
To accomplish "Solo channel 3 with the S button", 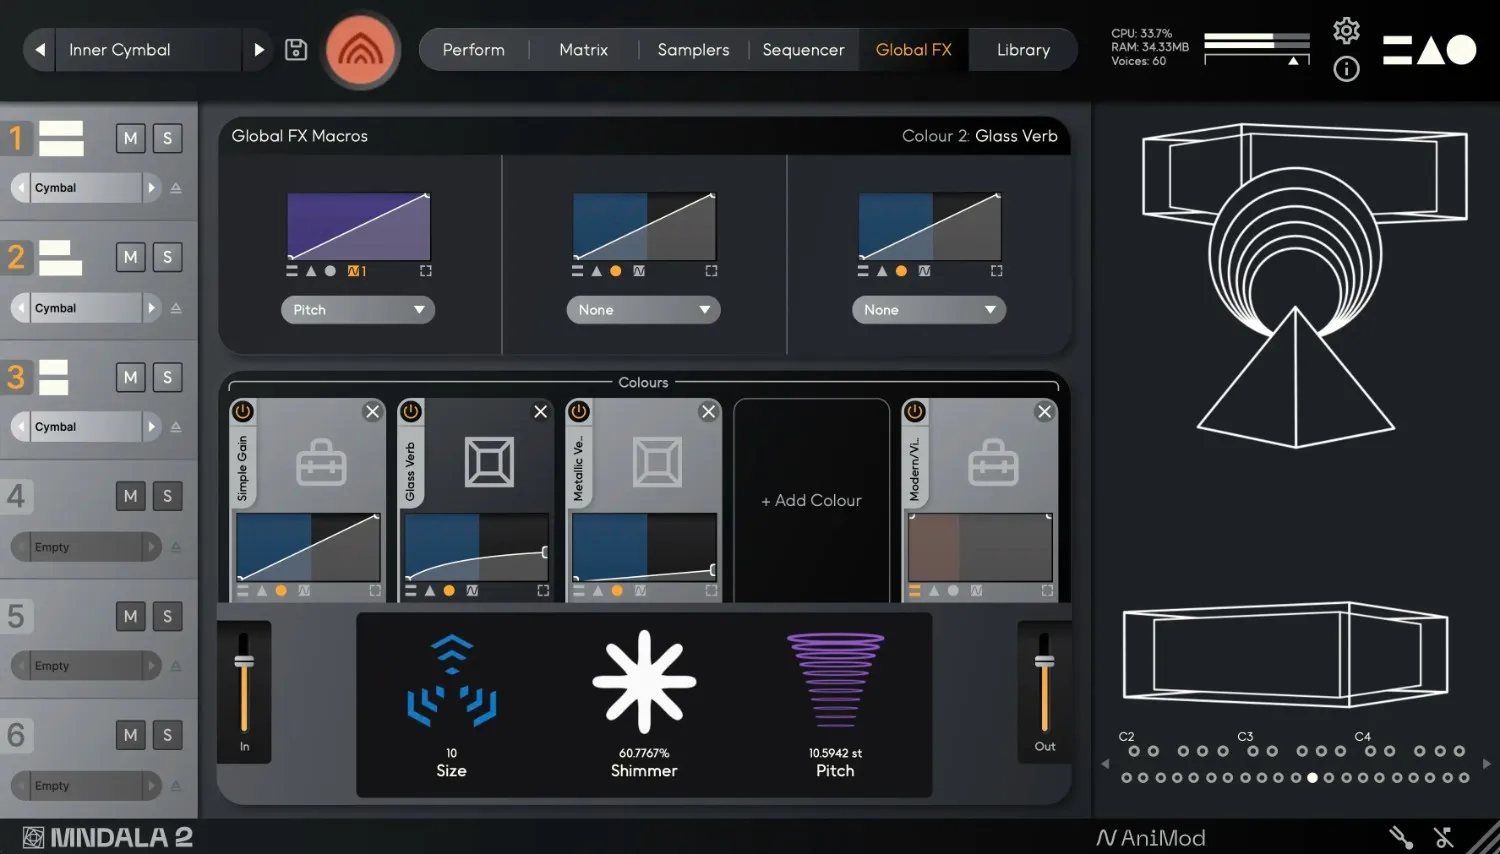I will [167, 377].
